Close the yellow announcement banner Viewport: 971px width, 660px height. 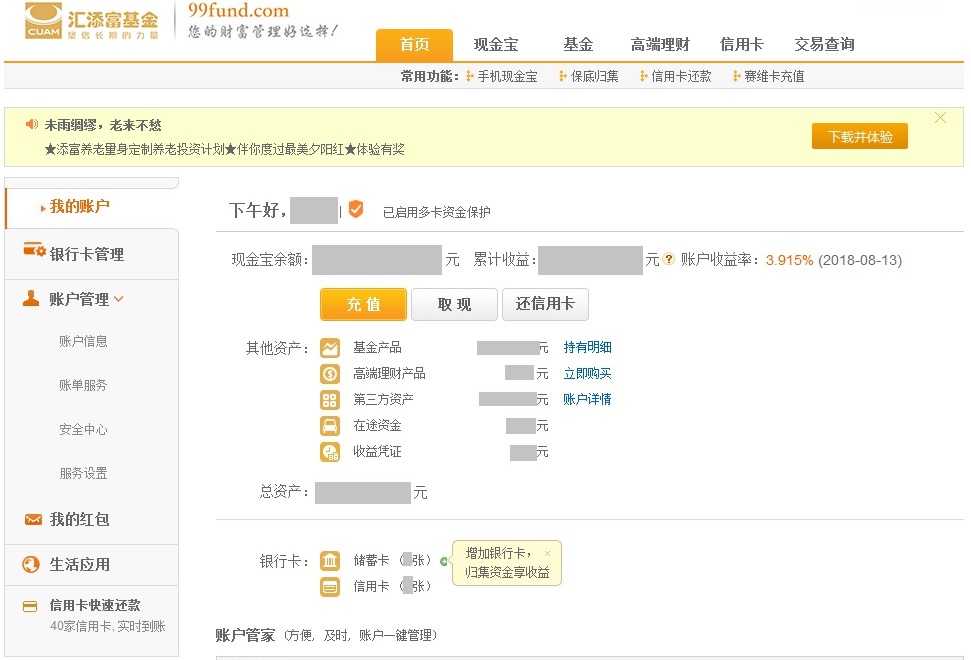(x=940, y=118)
